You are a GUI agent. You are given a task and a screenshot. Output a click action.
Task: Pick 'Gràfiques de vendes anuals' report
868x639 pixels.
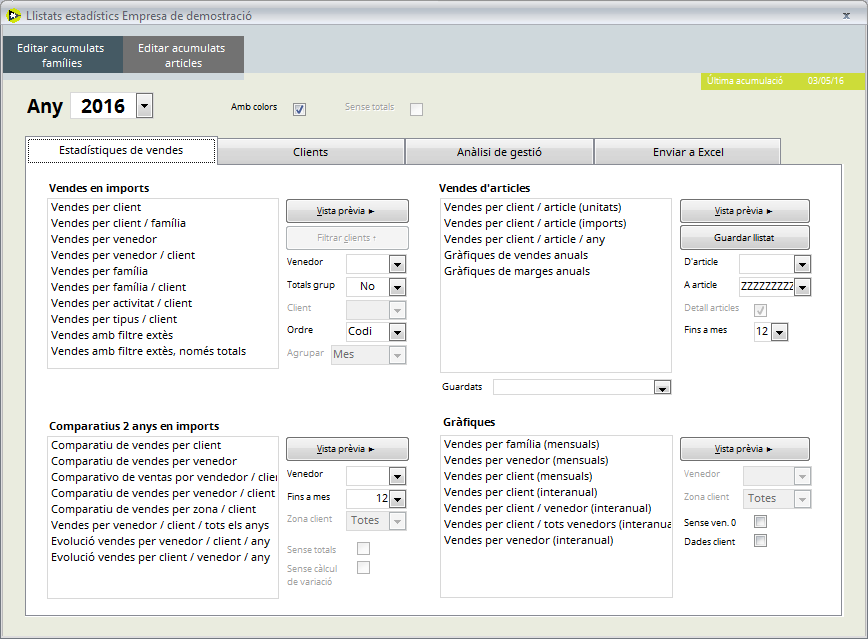point(556,255)
